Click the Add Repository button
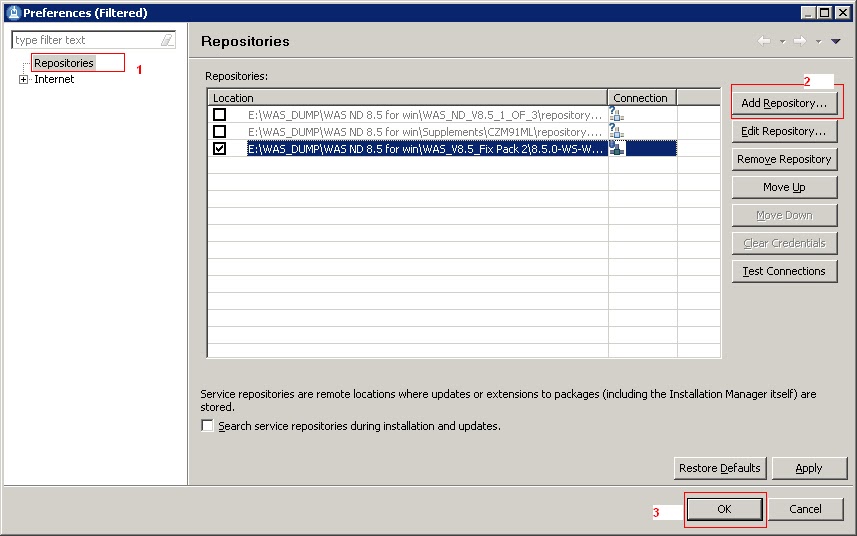 tap(784, 103)
